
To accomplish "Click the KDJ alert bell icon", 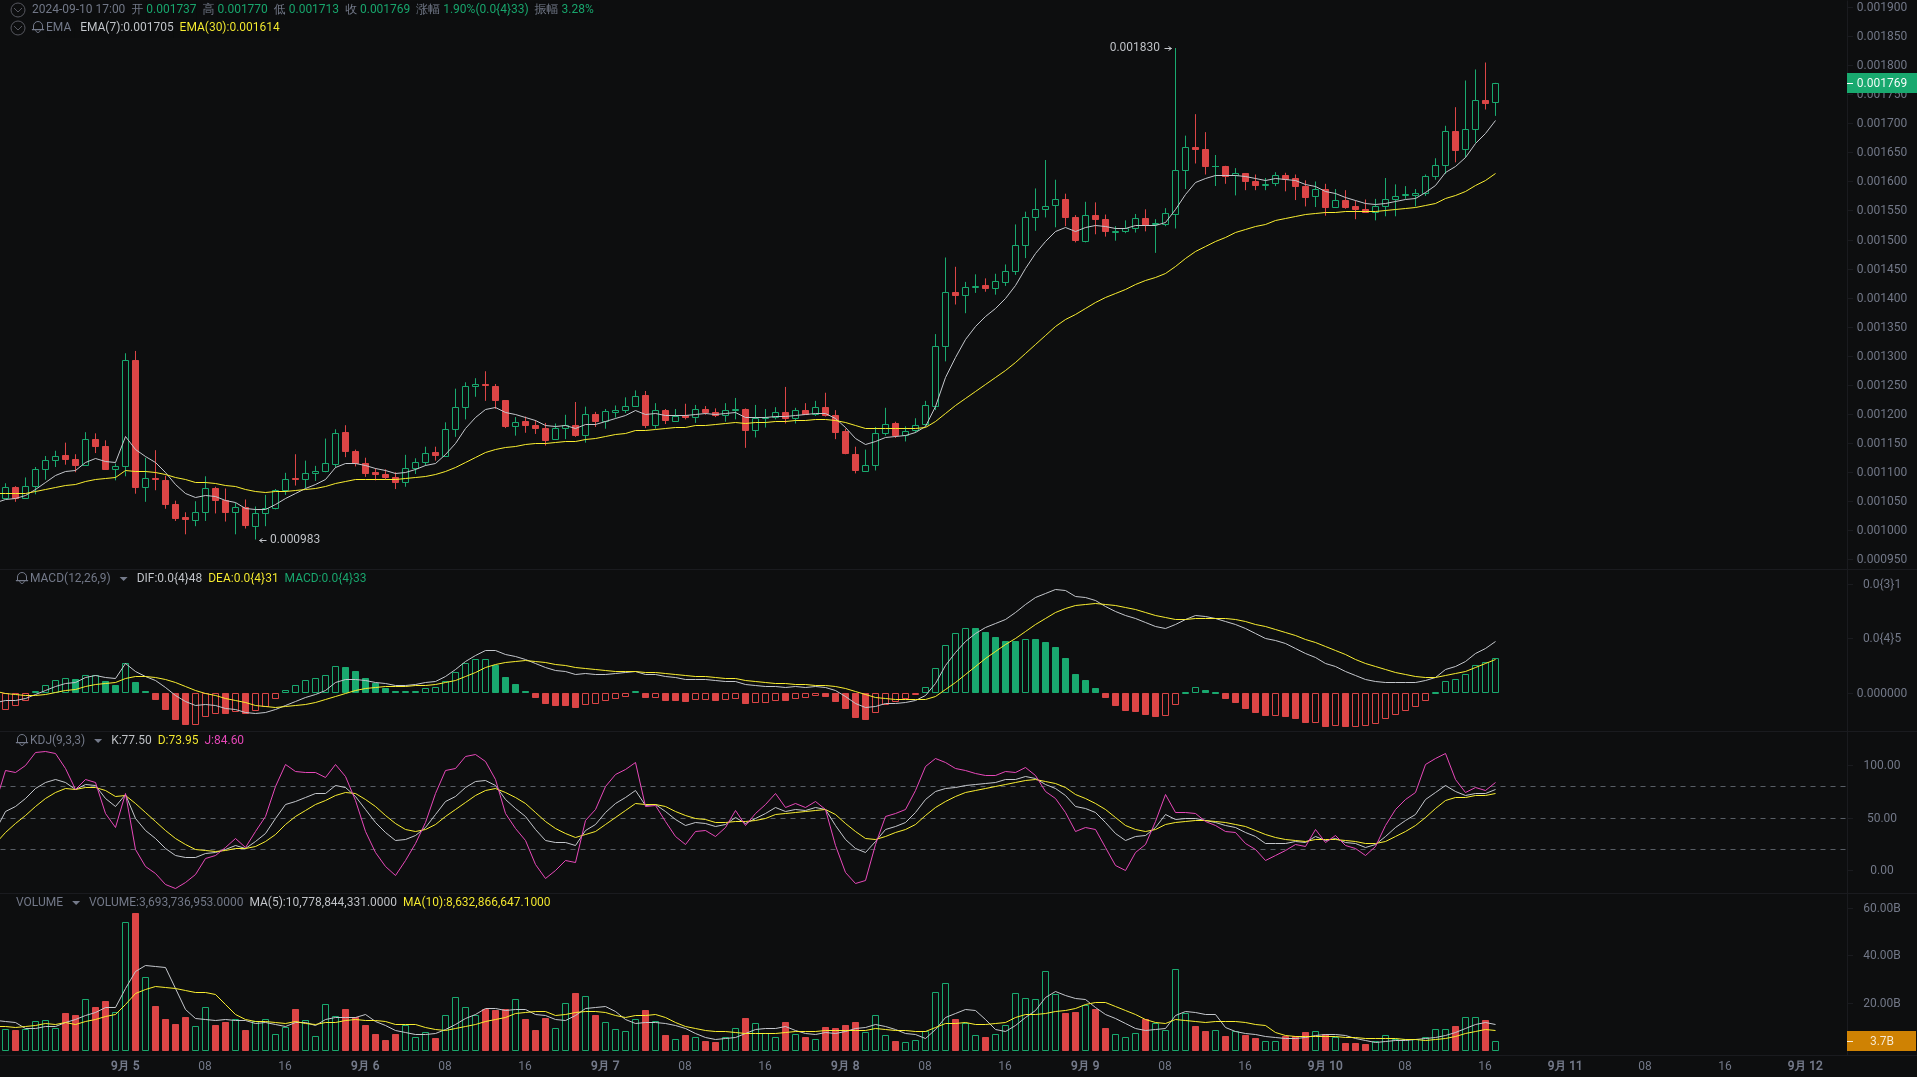I will [x=22, y=740].
